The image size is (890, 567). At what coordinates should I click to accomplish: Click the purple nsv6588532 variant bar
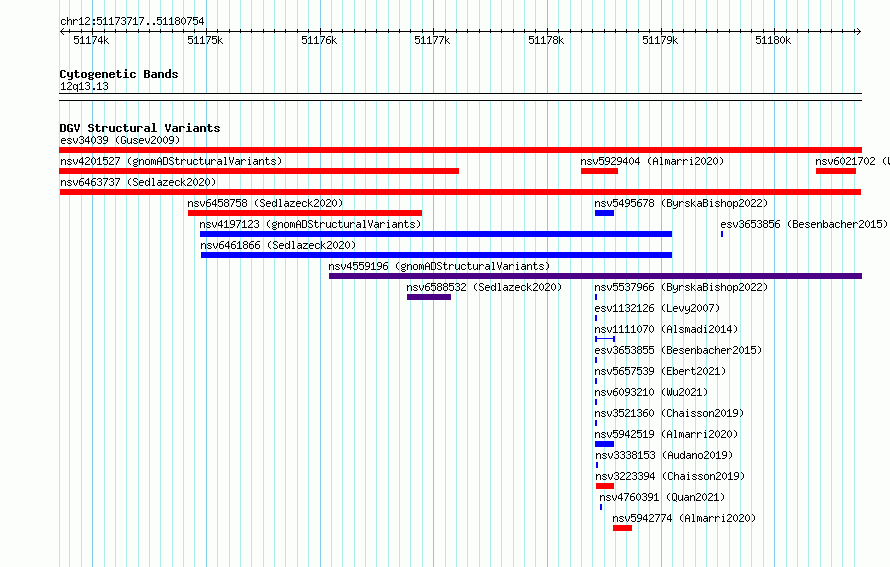[x=429, y=297]
